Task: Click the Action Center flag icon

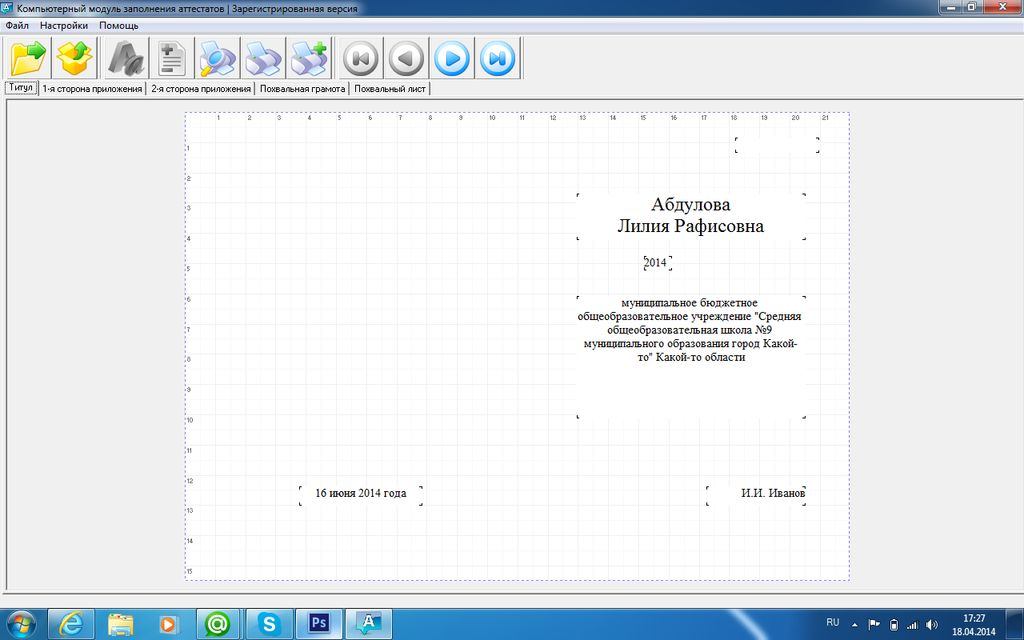Action: 874,625
